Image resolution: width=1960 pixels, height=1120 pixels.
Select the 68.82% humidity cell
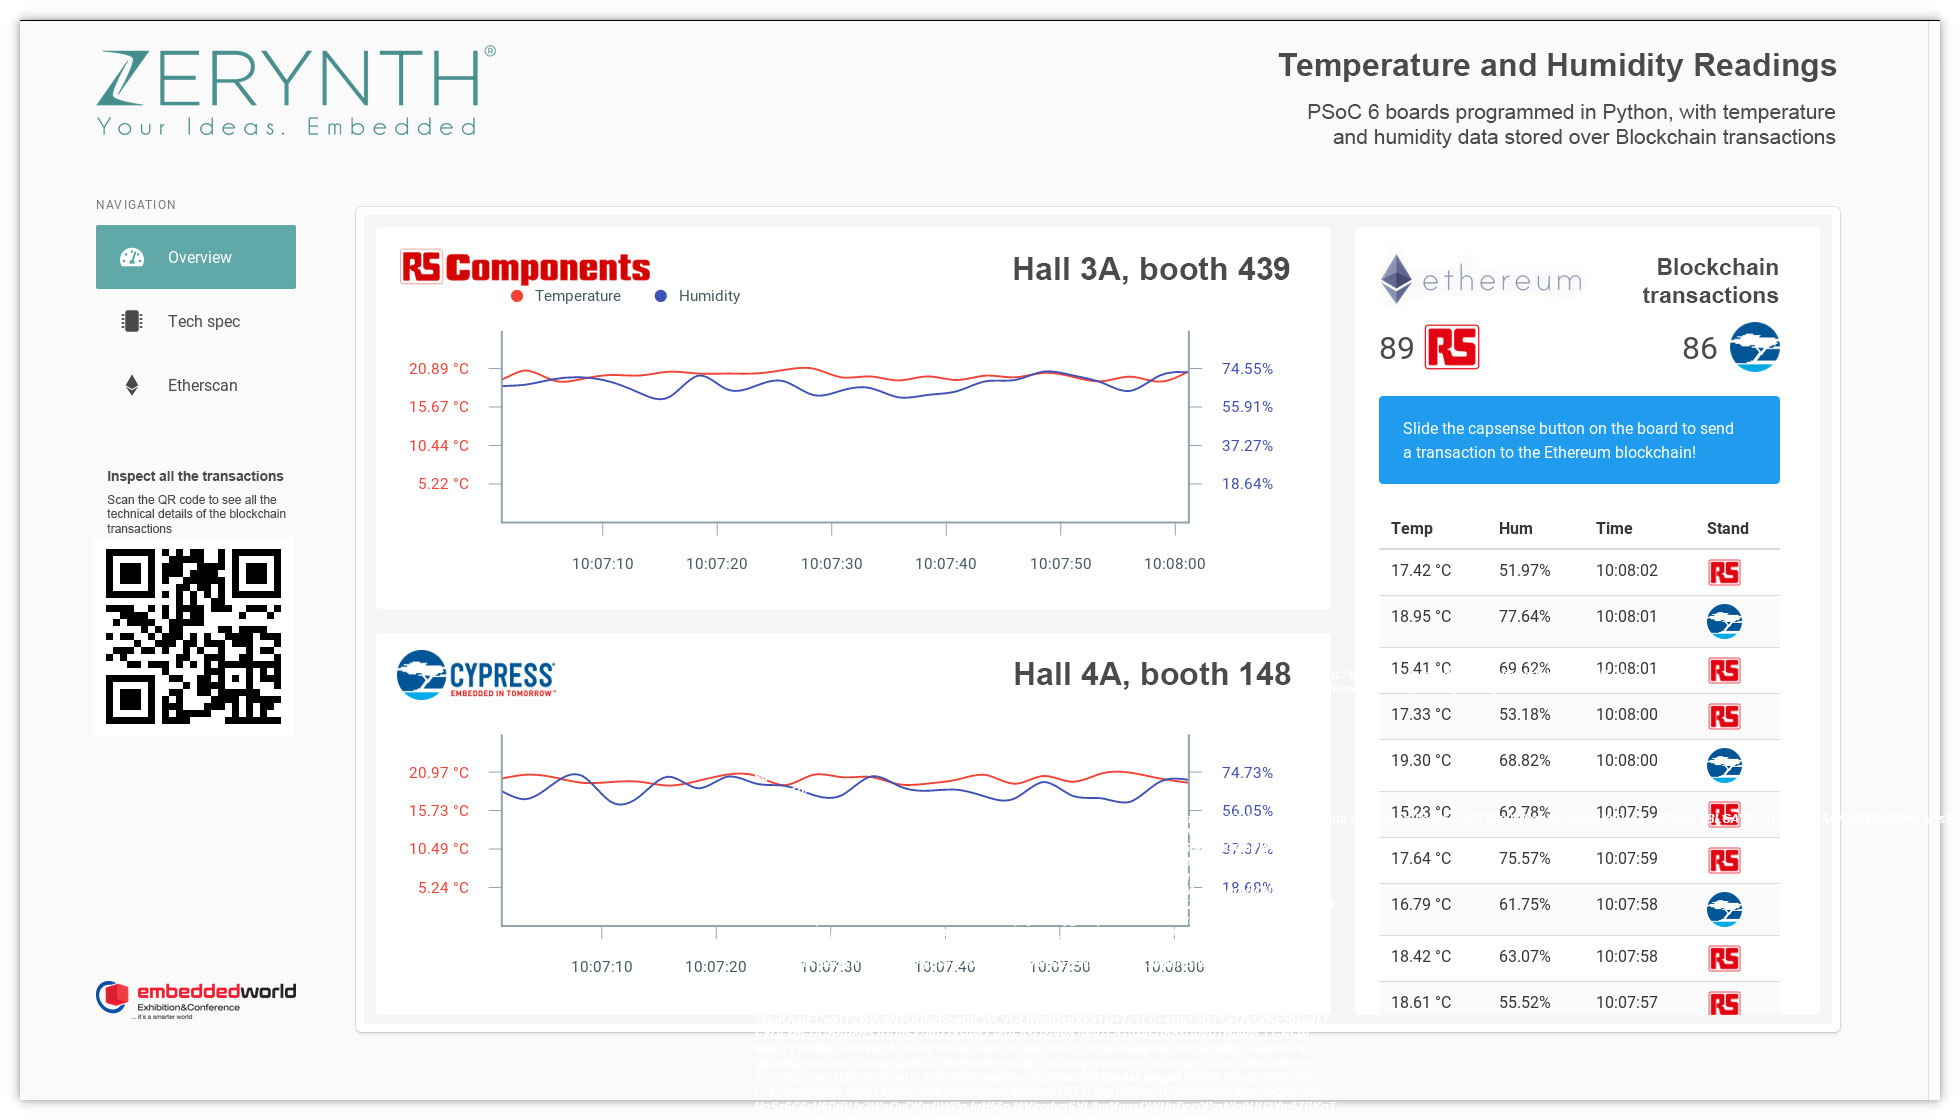pos(1525,760)
